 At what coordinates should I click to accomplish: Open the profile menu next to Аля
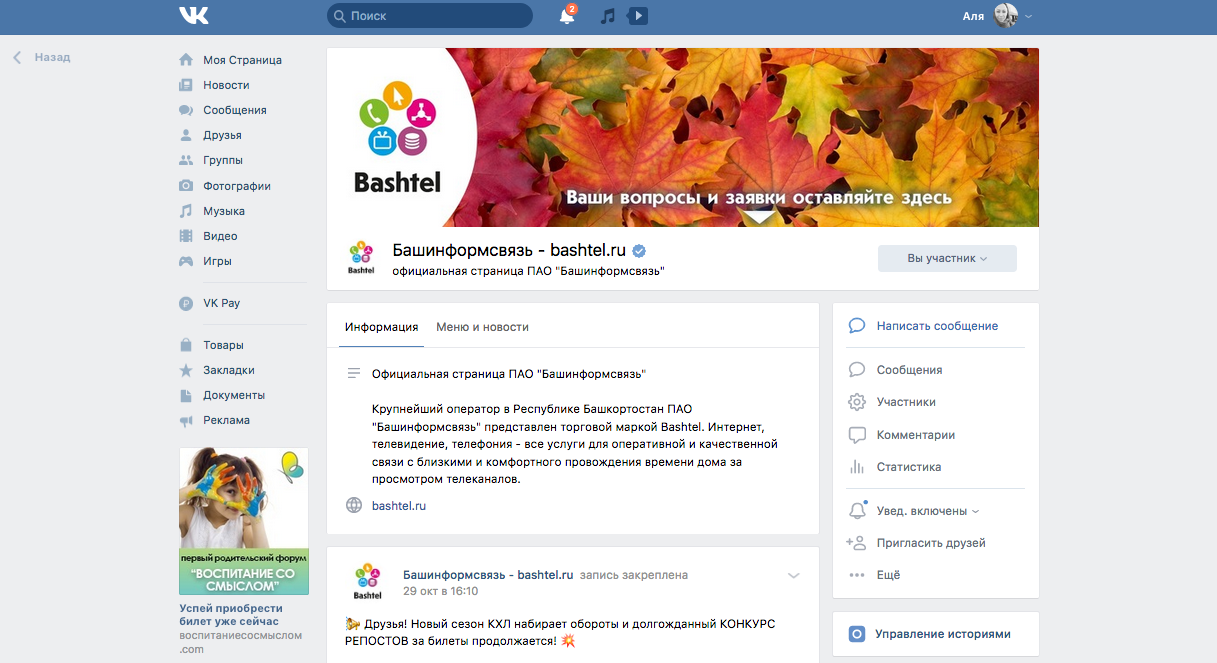[1012, 16]
